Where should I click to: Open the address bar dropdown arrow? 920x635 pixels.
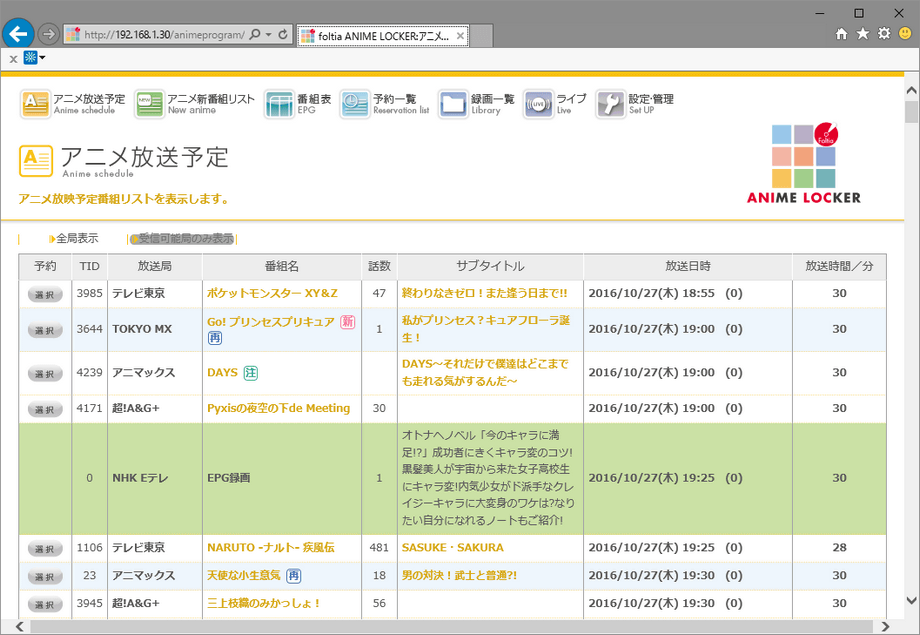[x=269, y=35]
